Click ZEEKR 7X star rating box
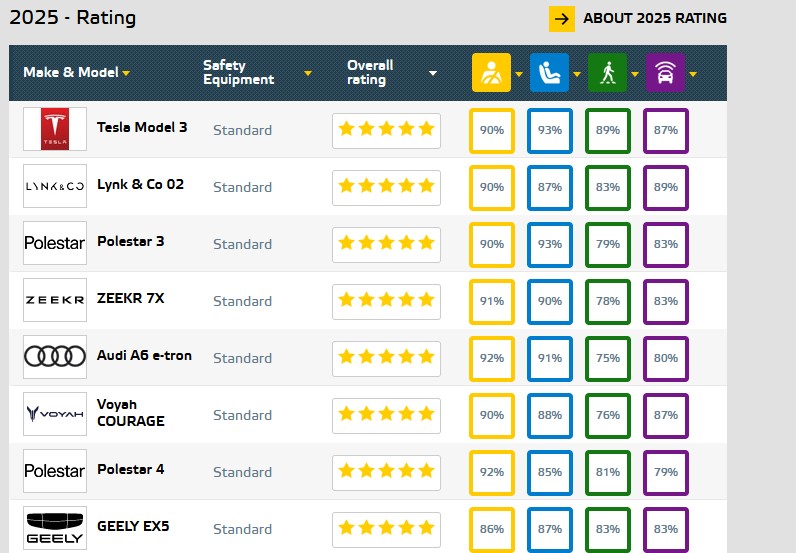Image resolution: width=796 pixels, height=553 pixels. [386, 301]
